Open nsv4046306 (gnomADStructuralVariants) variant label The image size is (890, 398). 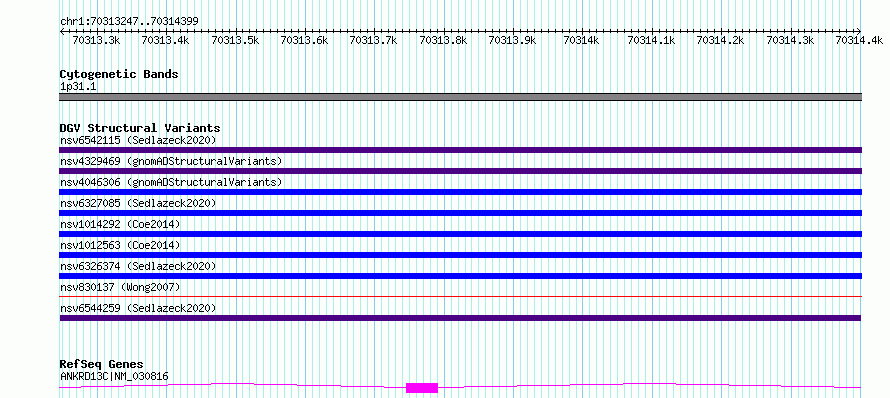(171, 182)
